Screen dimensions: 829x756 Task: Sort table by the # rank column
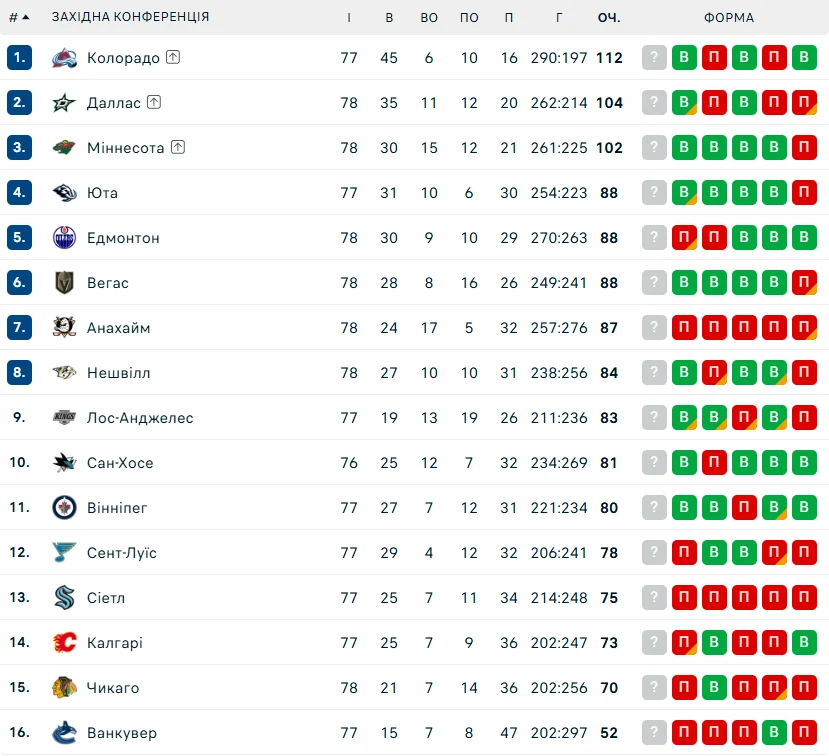point(19,17)
